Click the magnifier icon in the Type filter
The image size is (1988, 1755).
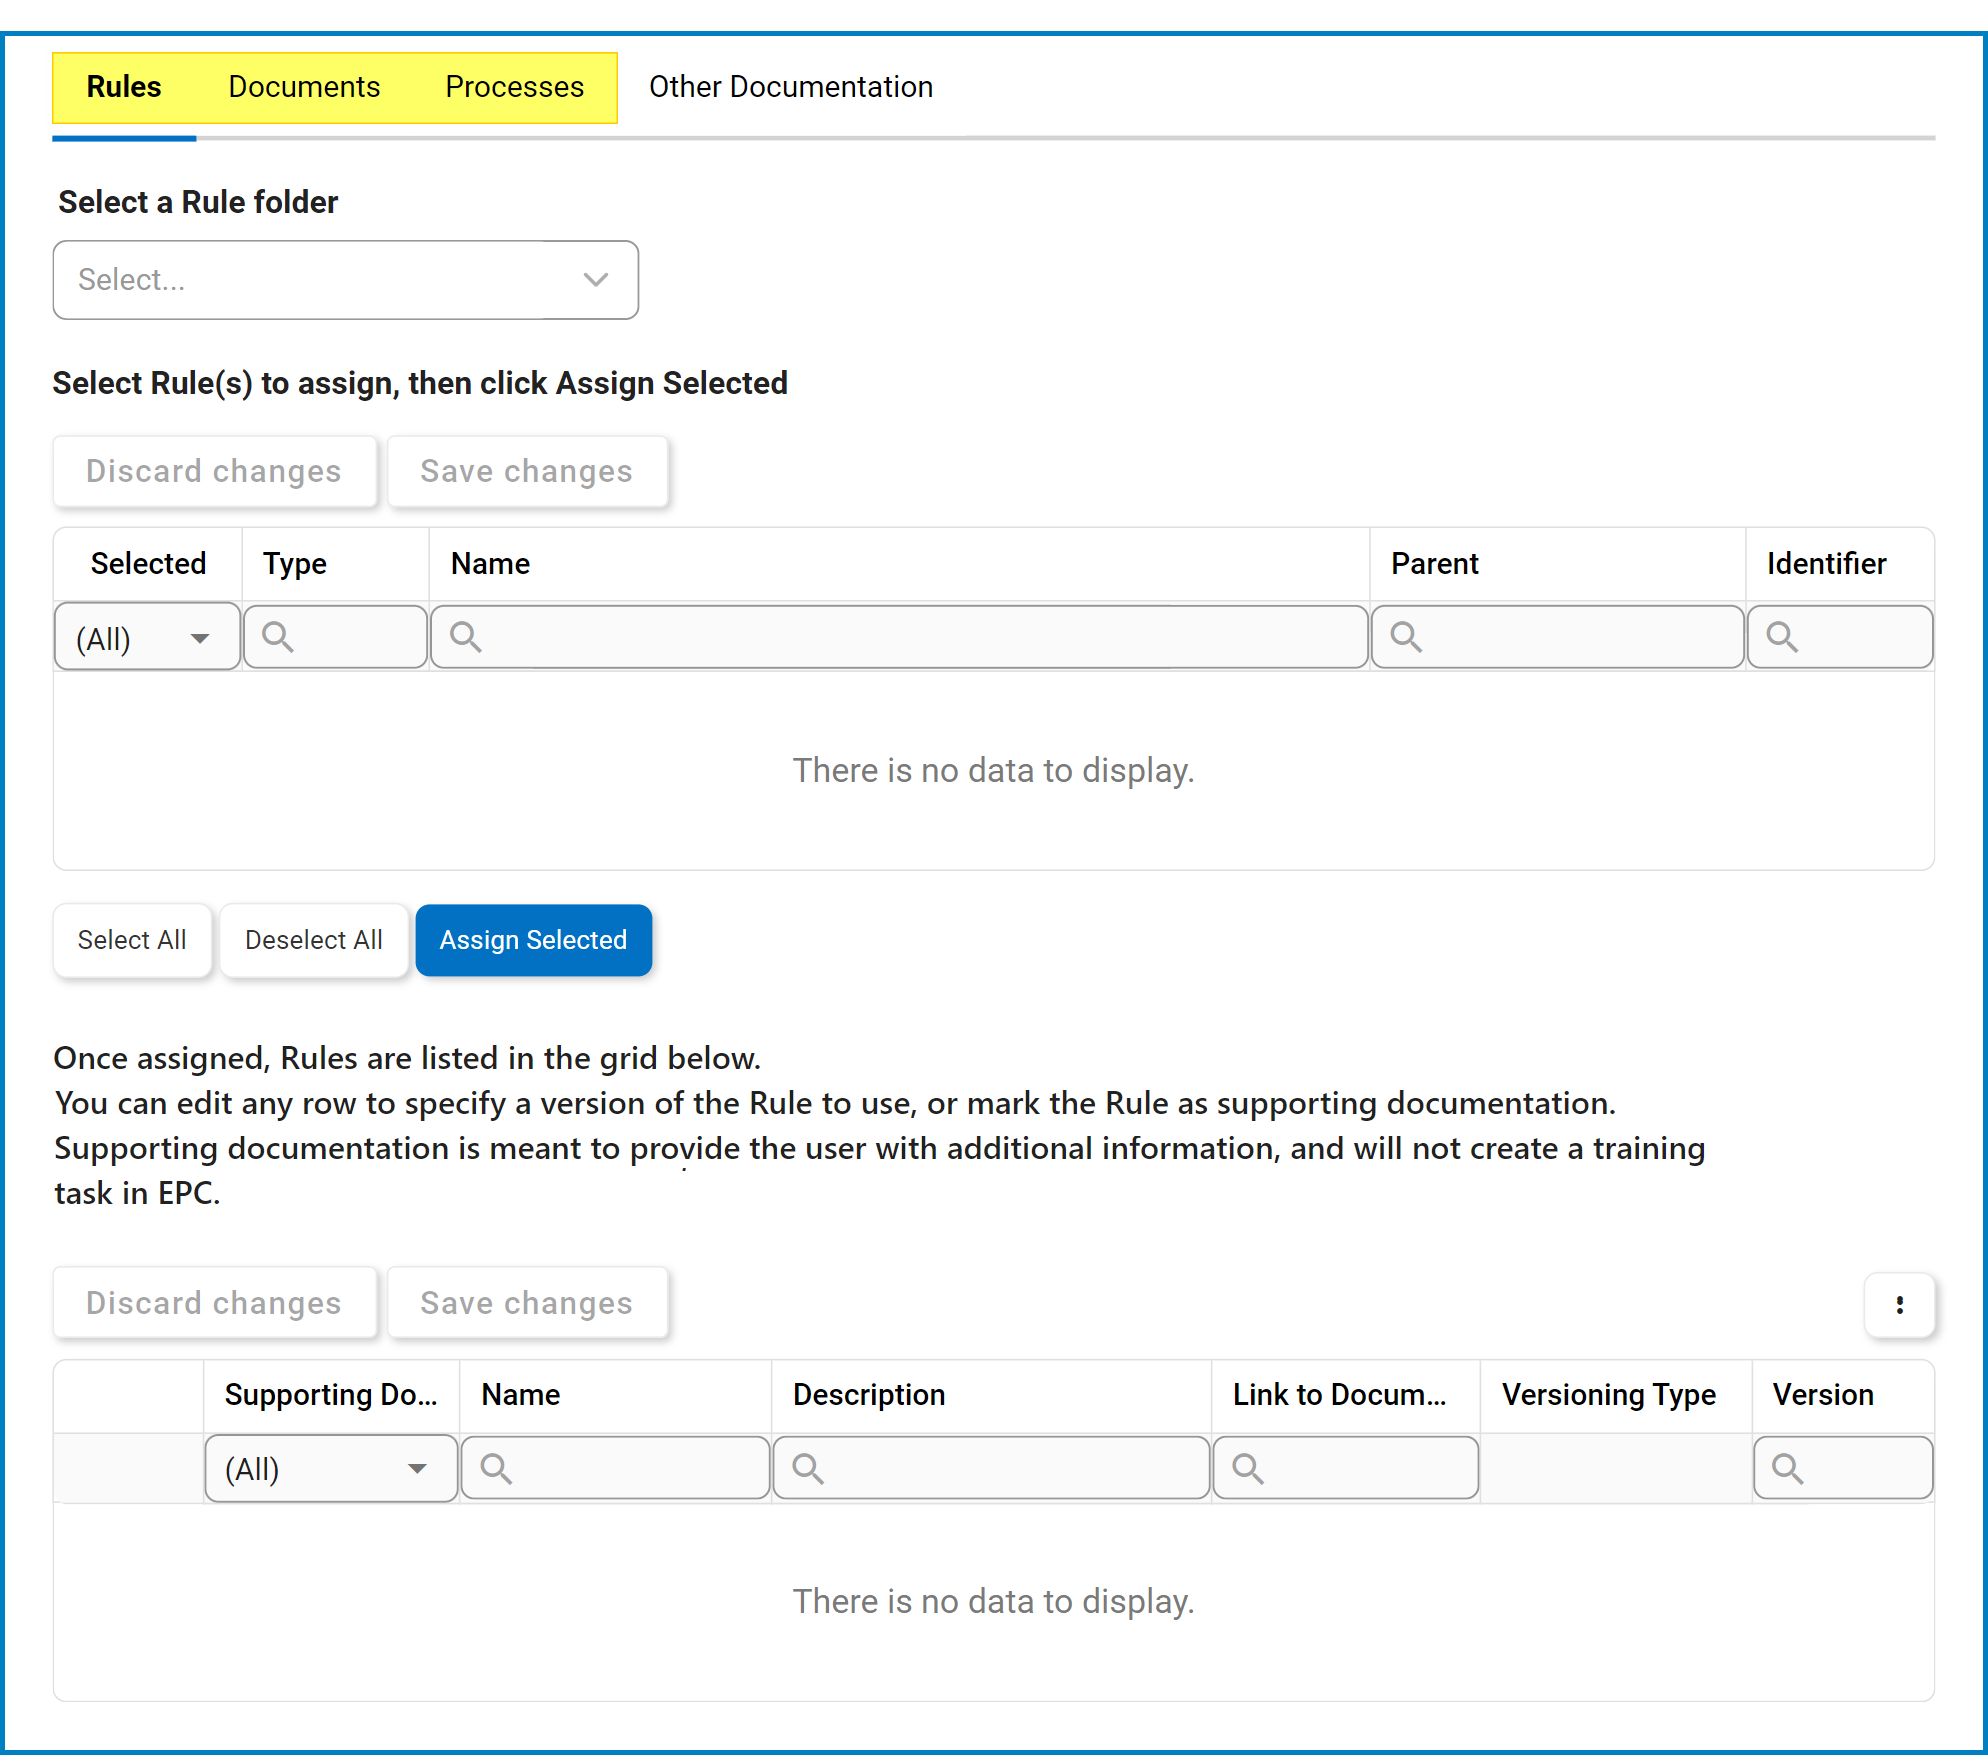pos(277,637)
